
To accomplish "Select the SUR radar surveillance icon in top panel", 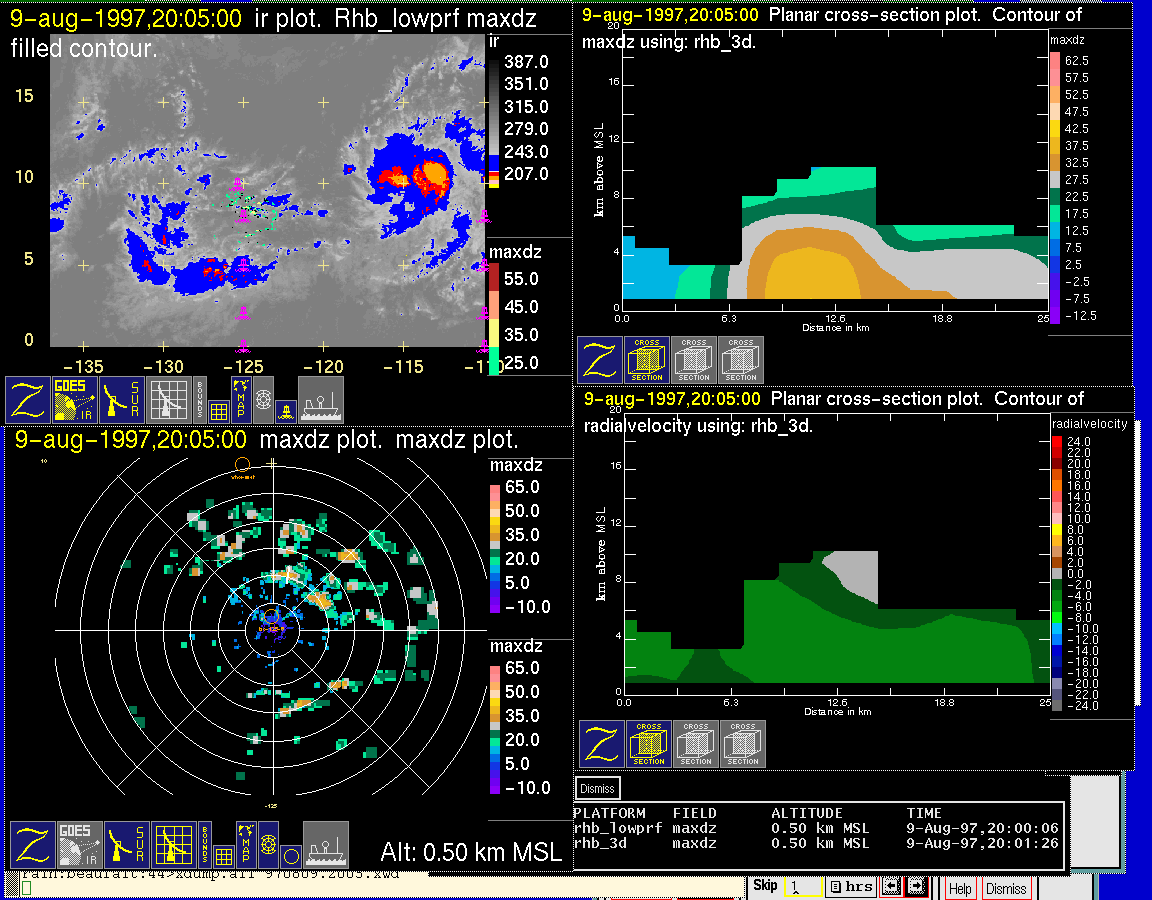I will pos(122,399).
